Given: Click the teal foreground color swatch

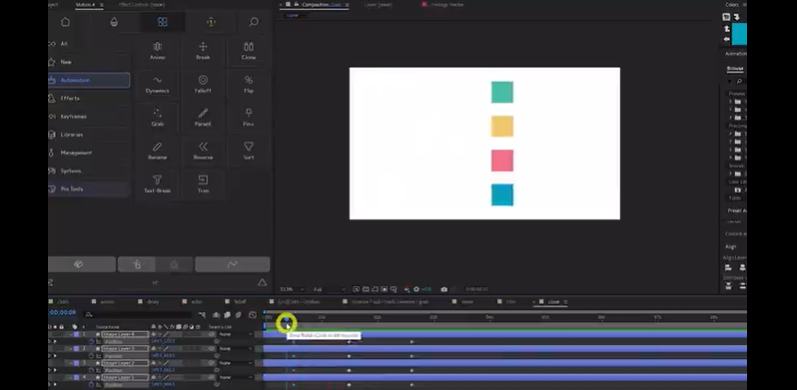Looking at the screenshot, I should coord(739,34).
